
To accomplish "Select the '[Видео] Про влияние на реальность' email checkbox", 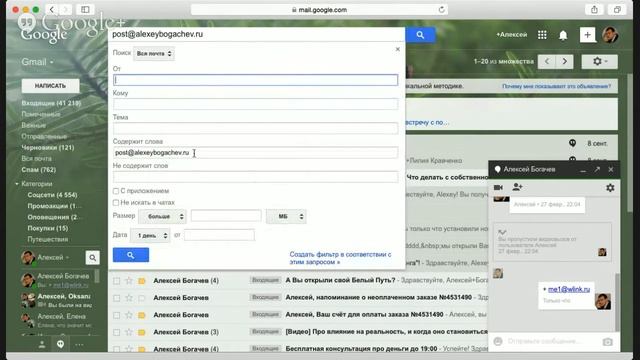I will tap(117, 332).
